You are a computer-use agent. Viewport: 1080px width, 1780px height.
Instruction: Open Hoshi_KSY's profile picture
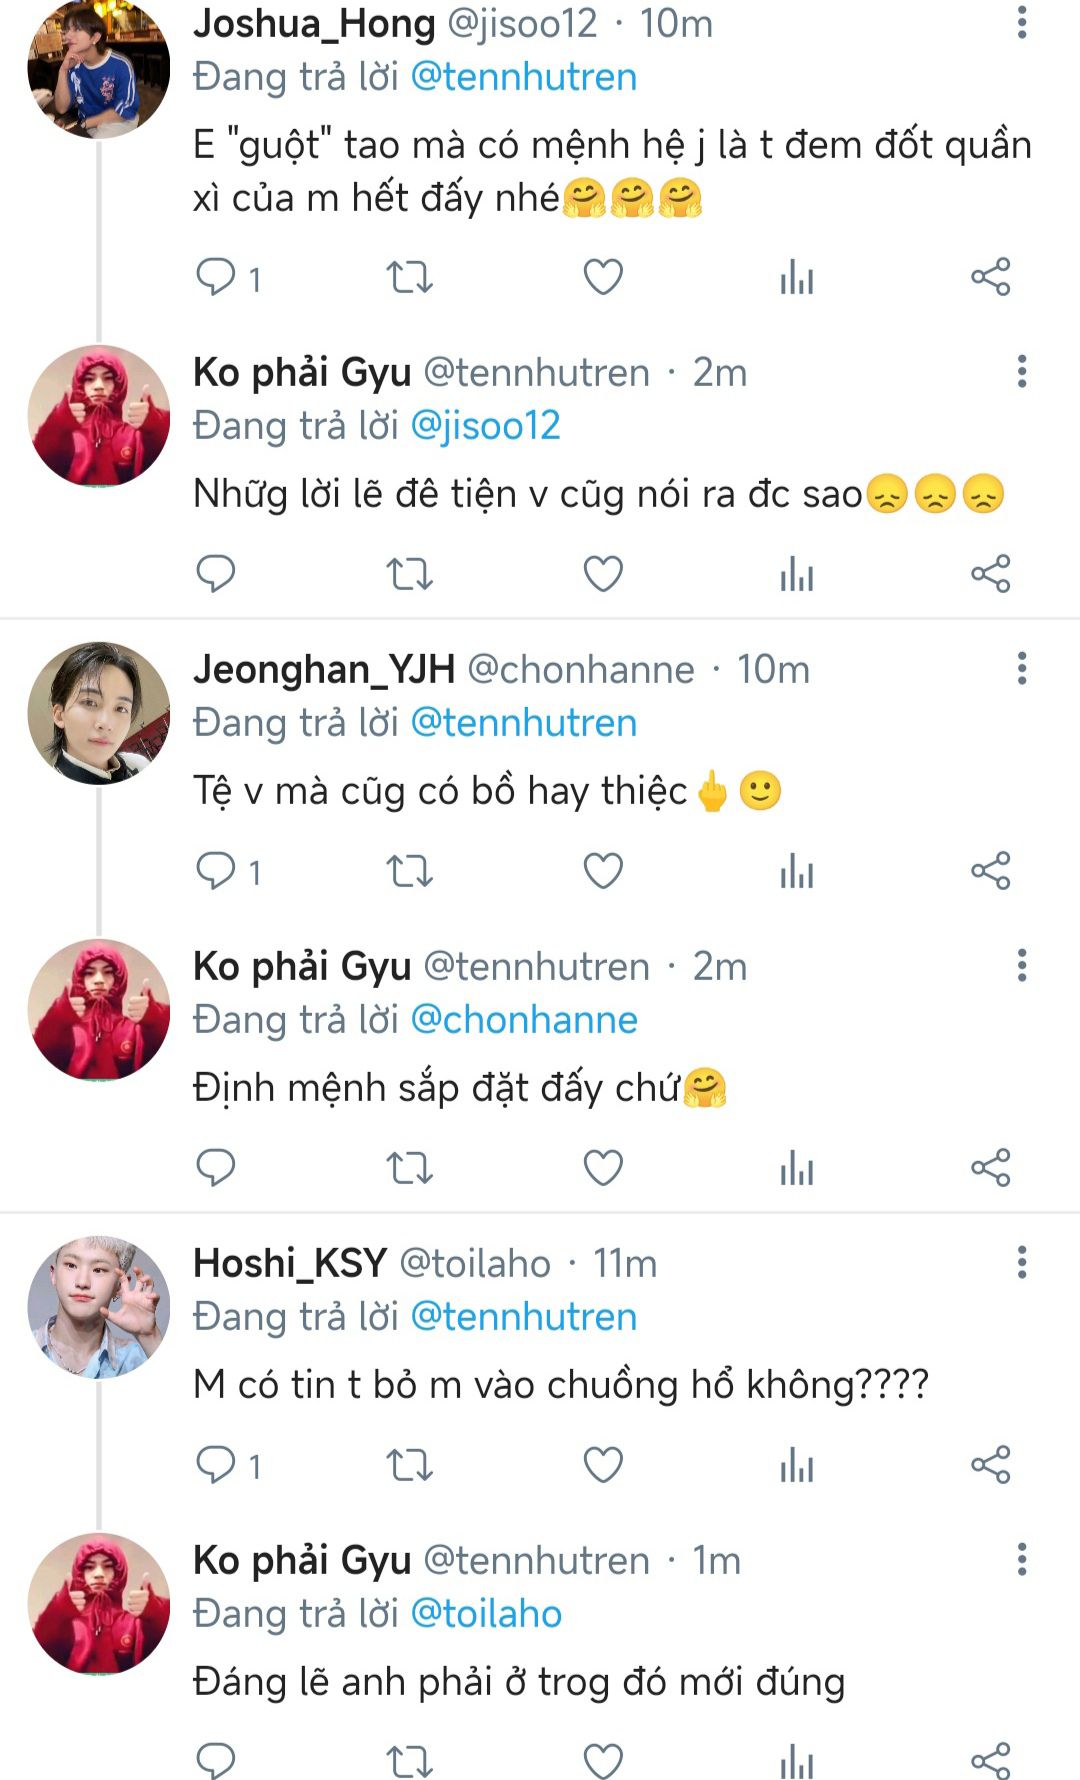coord(98,1308)
